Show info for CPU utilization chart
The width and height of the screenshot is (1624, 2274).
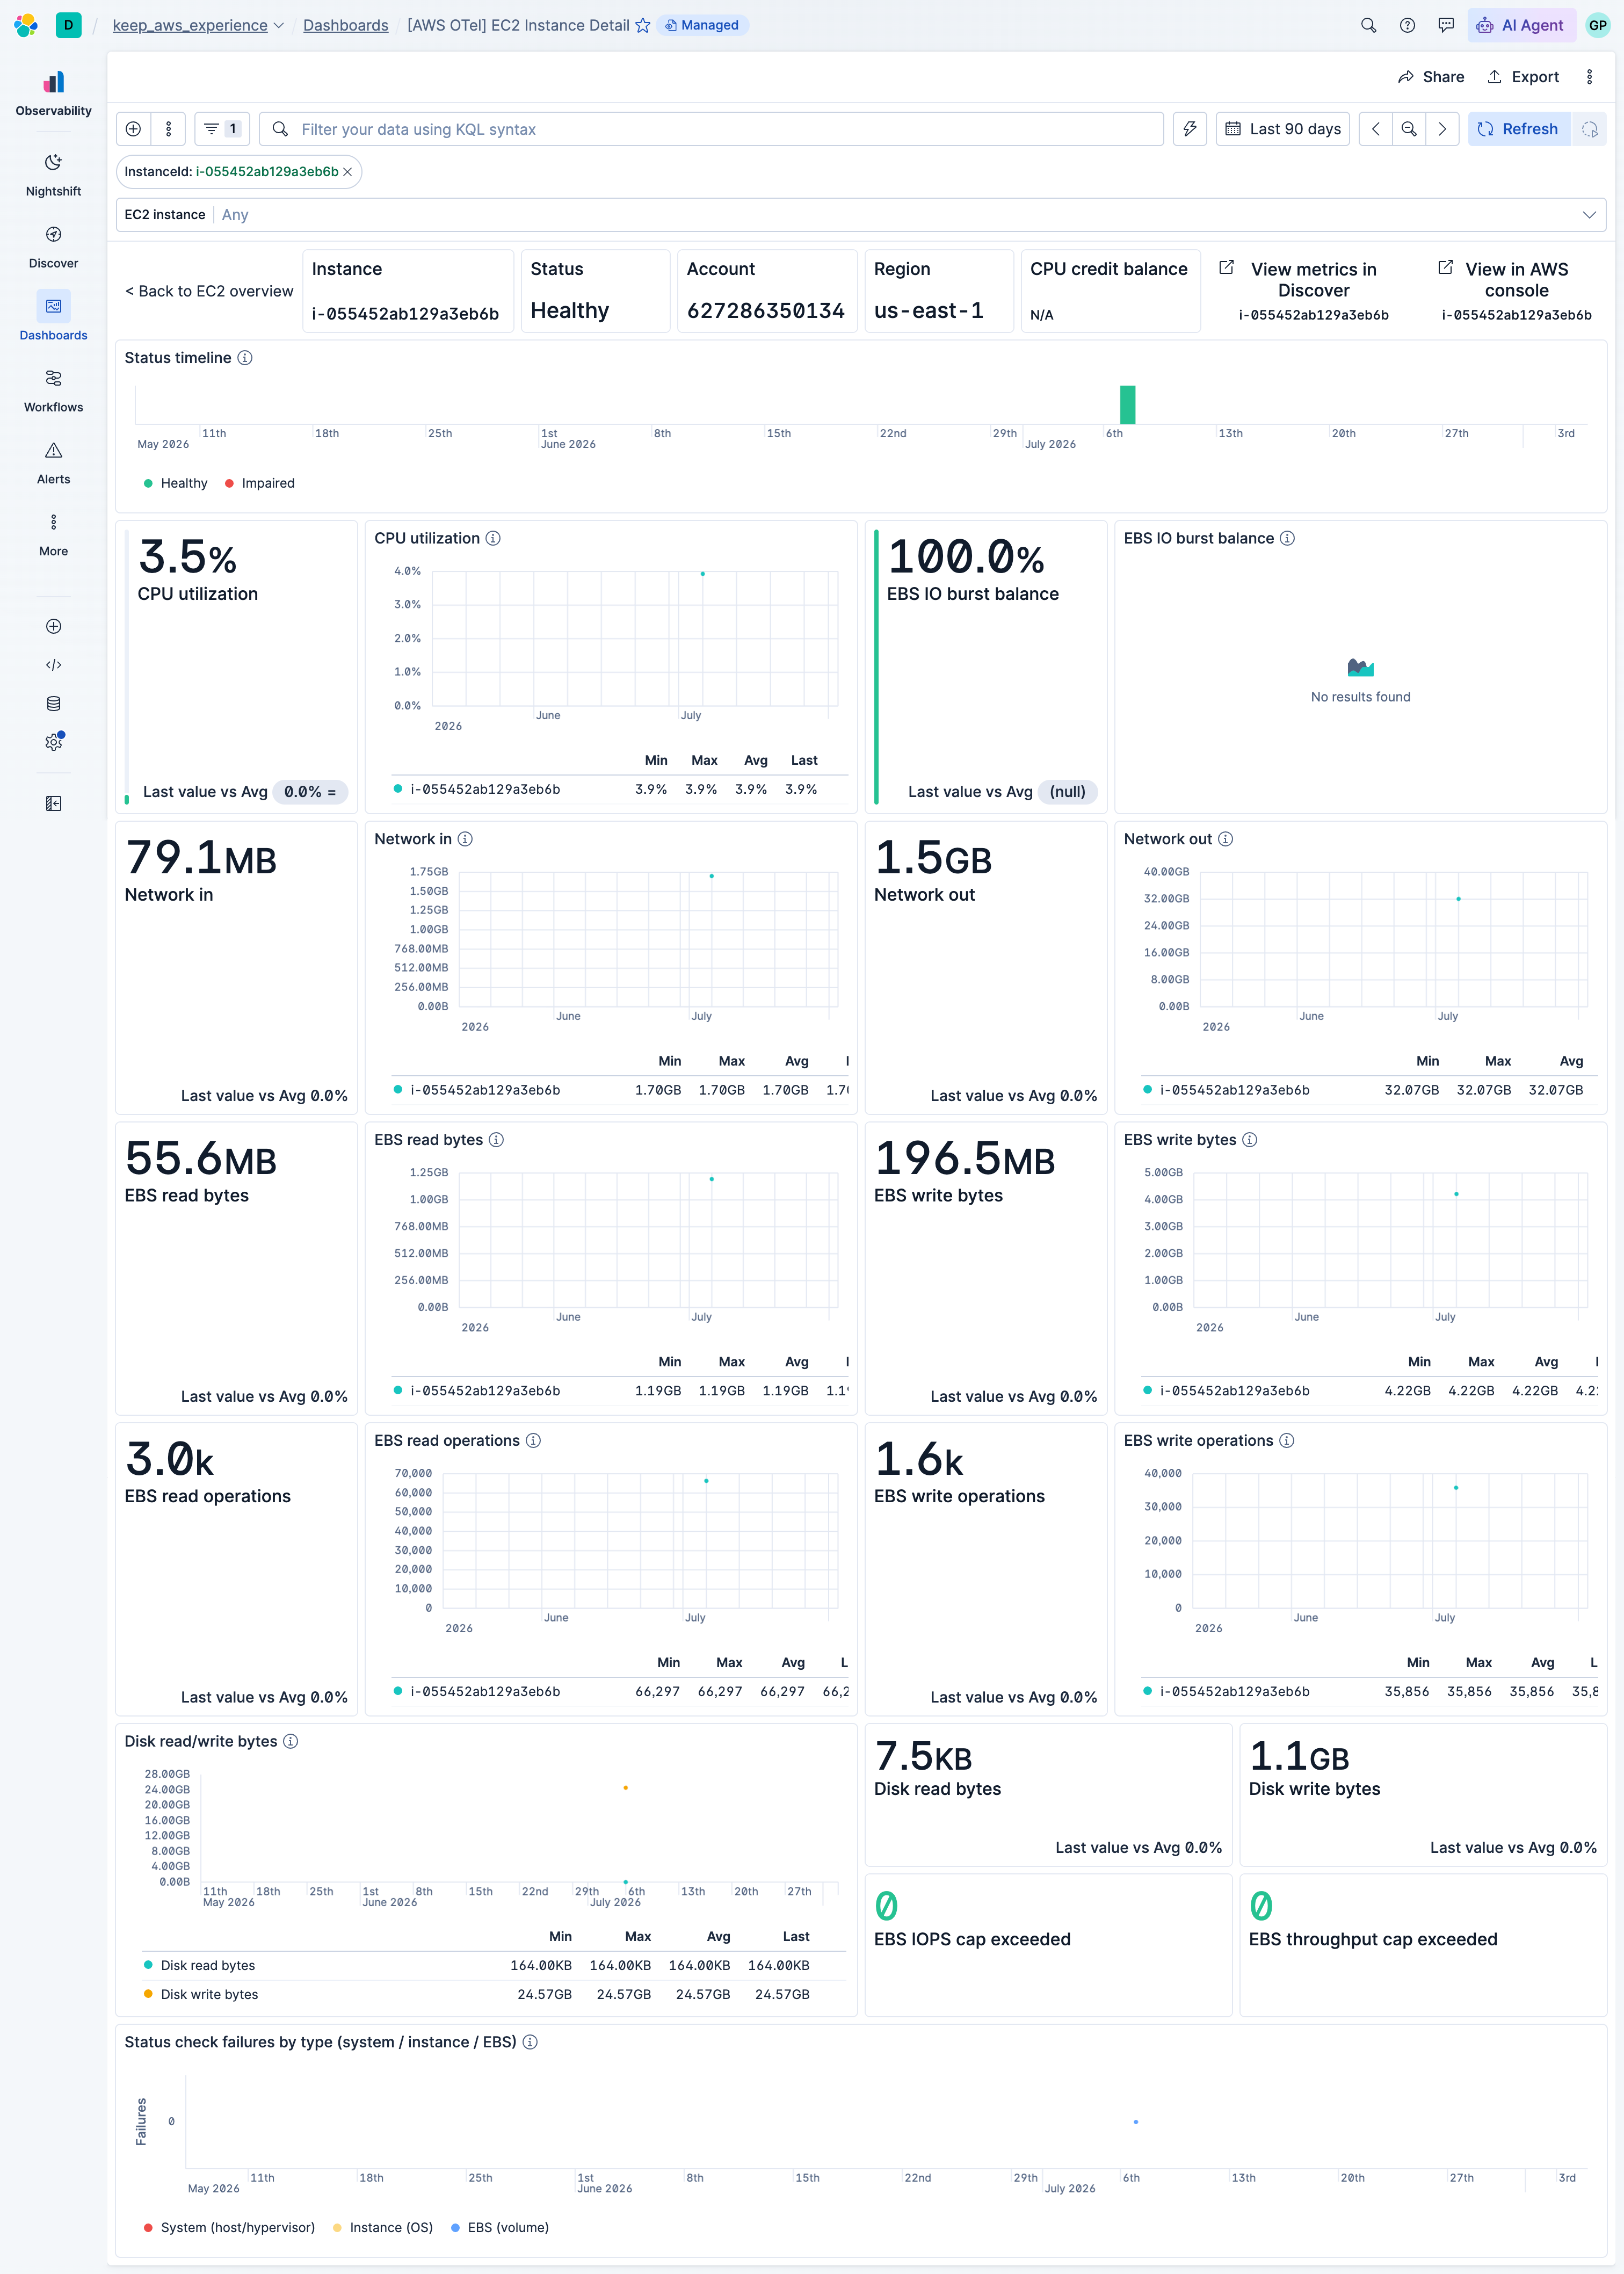point(493,538)
